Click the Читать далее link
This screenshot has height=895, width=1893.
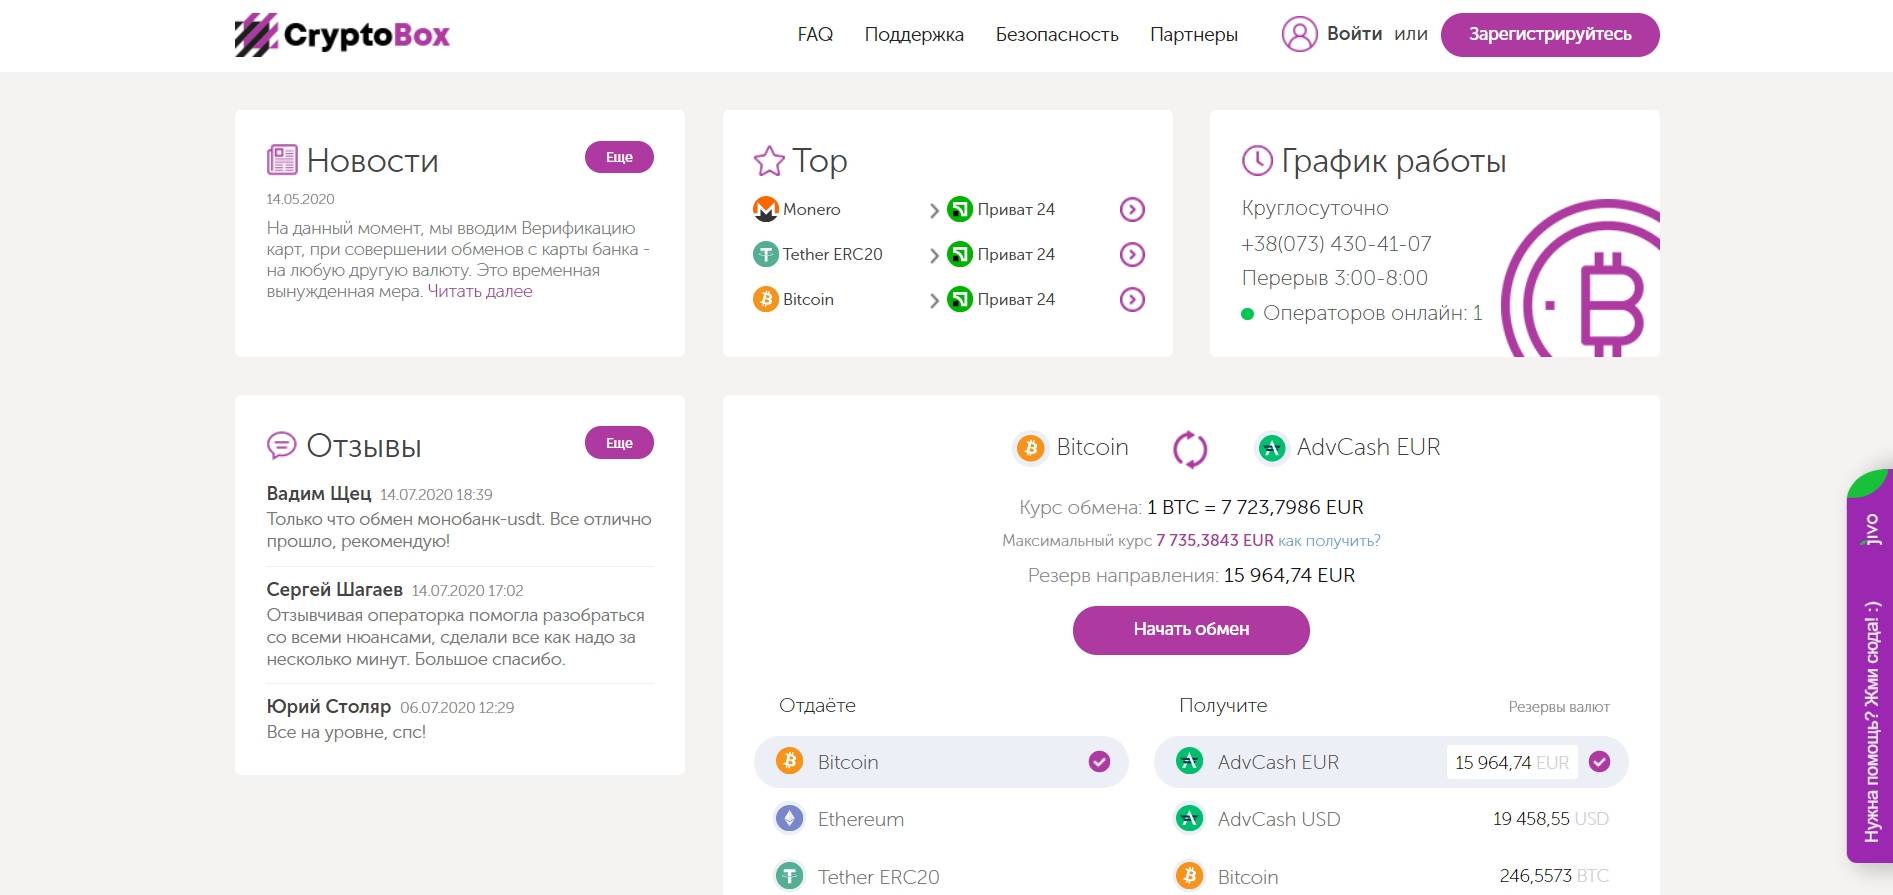[480, 291]
